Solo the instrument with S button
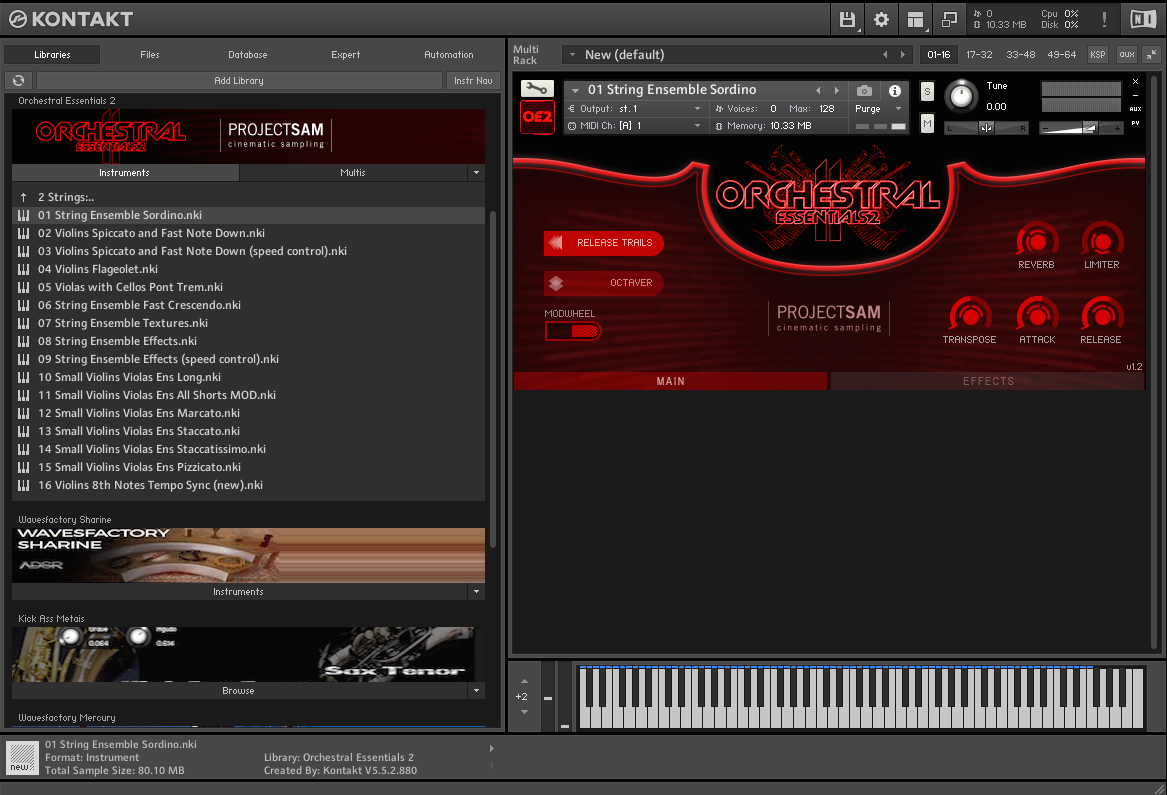 (x=927, y=92)
